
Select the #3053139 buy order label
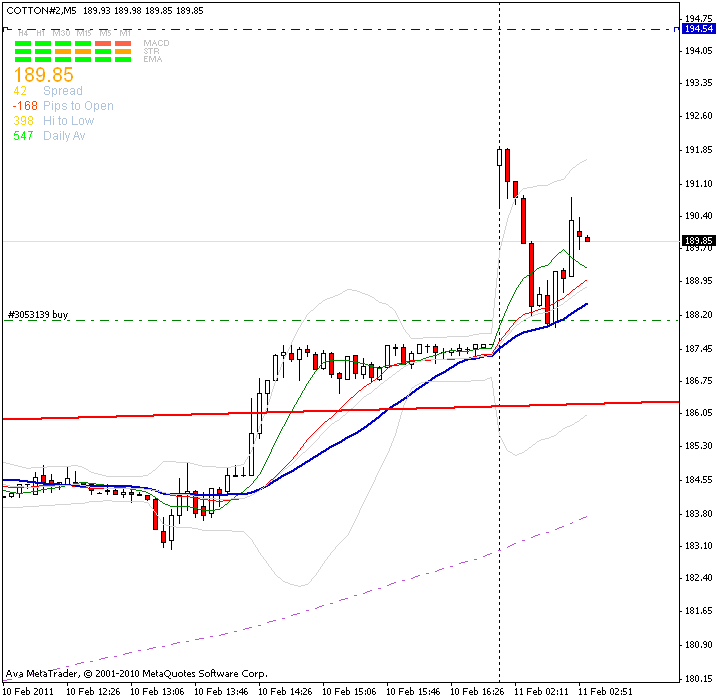(x=38, y=313)
